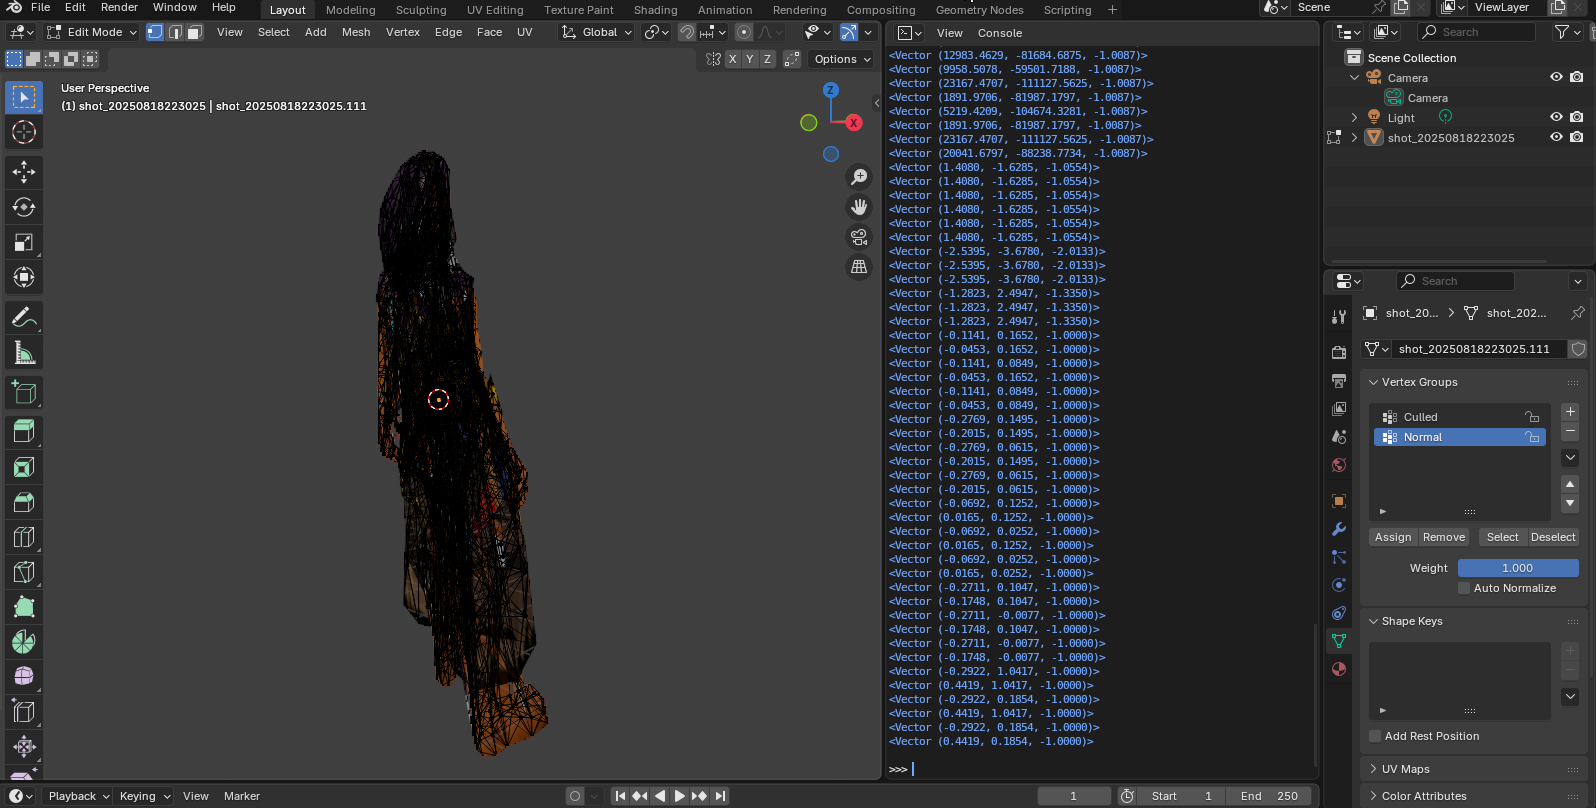1596x808 pixels.
Task: Enable Add Rest Position checkbox
Action: [x=1375, y=736]
